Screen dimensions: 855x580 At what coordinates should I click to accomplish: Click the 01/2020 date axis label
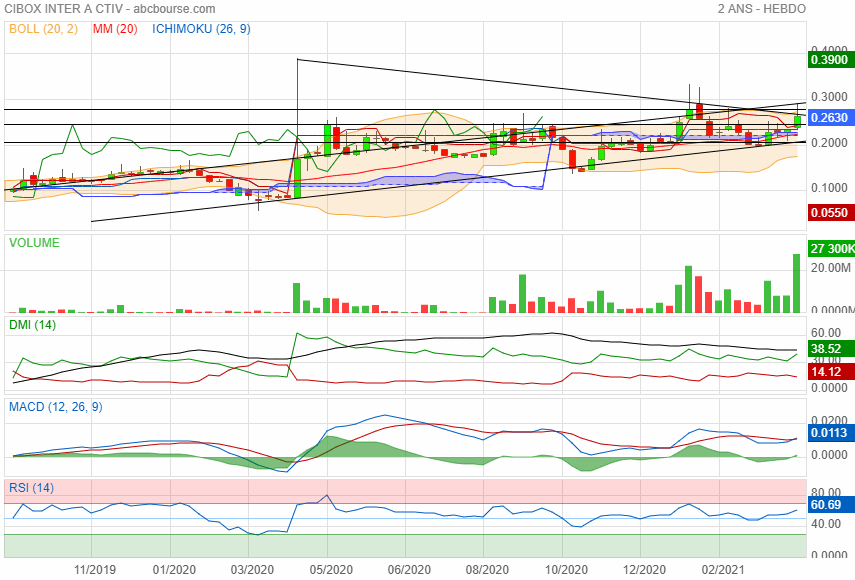pyautogui.click(x=174, y=570)
